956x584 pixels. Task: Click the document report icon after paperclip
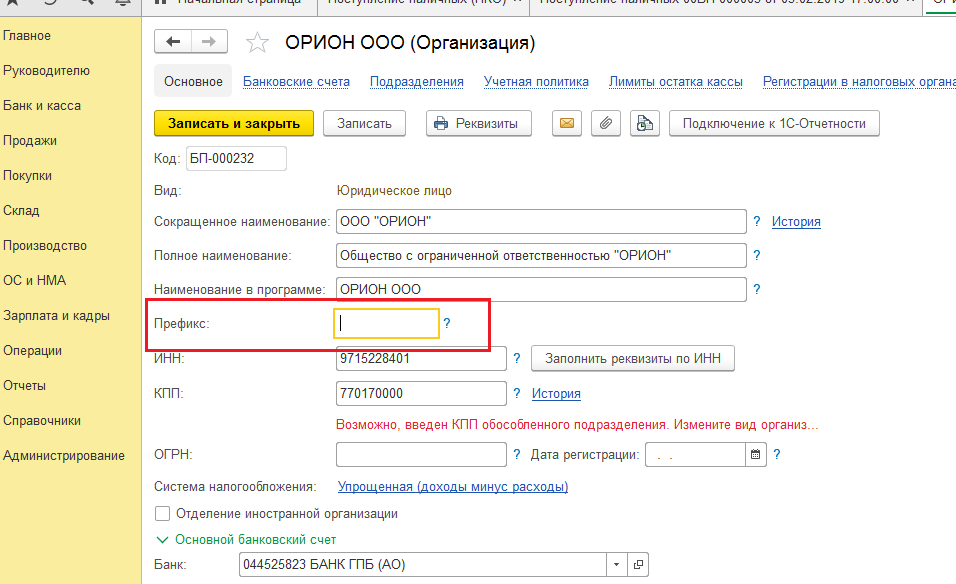point(646,124)
